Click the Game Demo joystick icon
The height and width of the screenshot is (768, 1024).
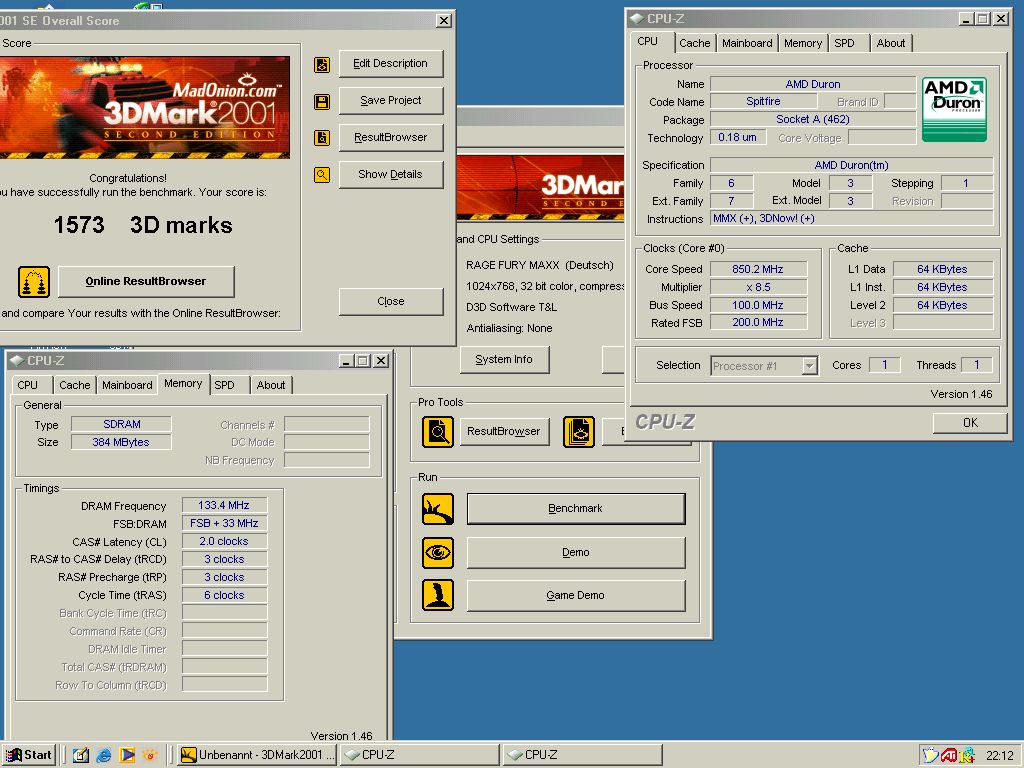438,596
